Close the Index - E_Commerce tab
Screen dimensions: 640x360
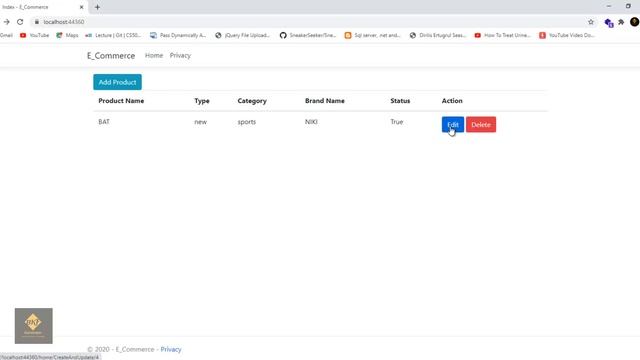tap(81, 7)
